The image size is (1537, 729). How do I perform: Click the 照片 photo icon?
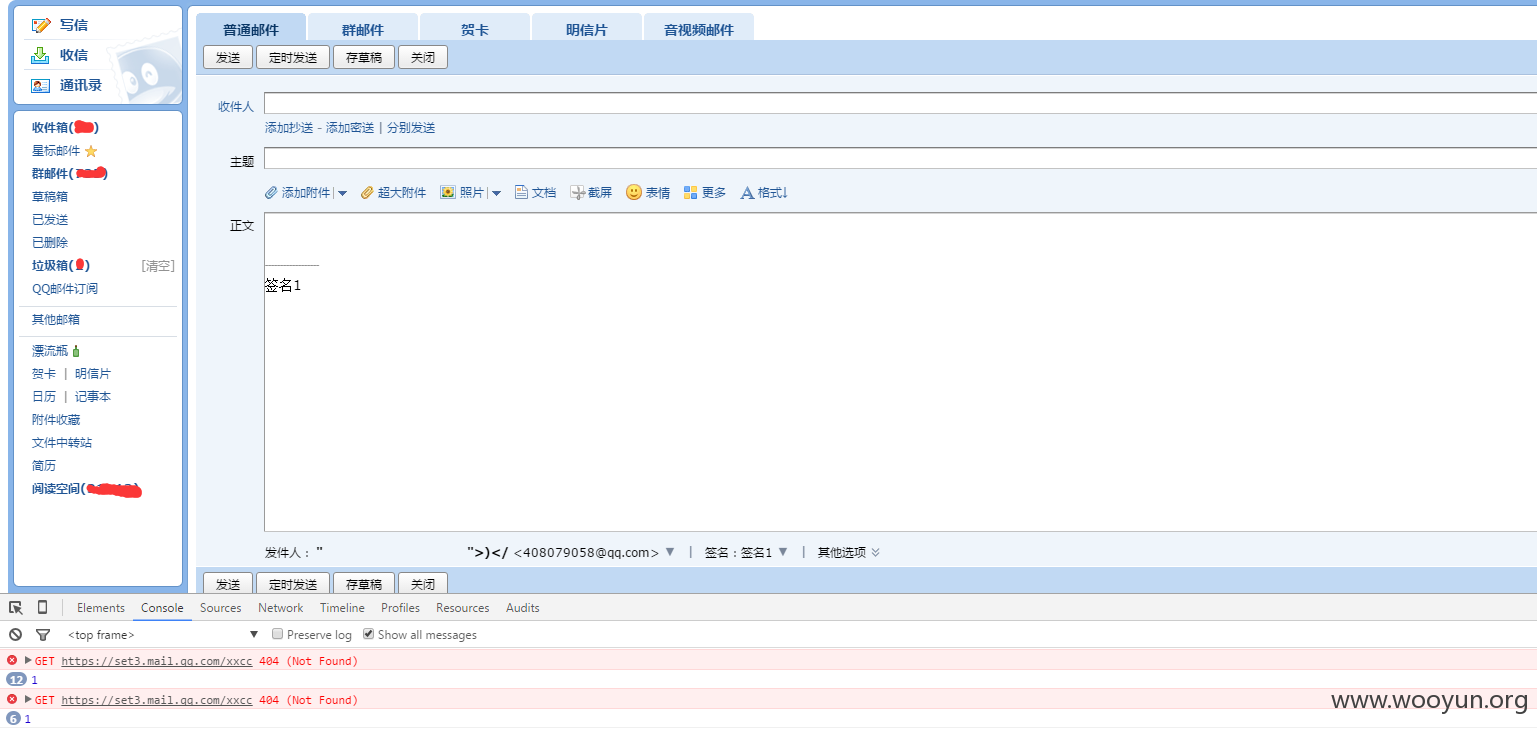click(448, 193)
